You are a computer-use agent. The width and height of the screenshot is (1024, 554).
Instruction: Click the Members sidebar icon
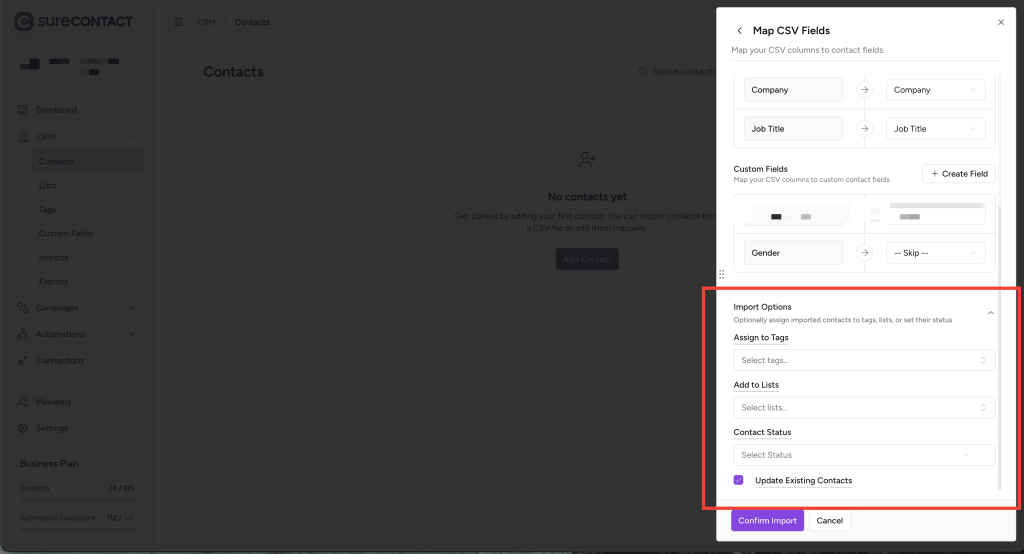23,402
